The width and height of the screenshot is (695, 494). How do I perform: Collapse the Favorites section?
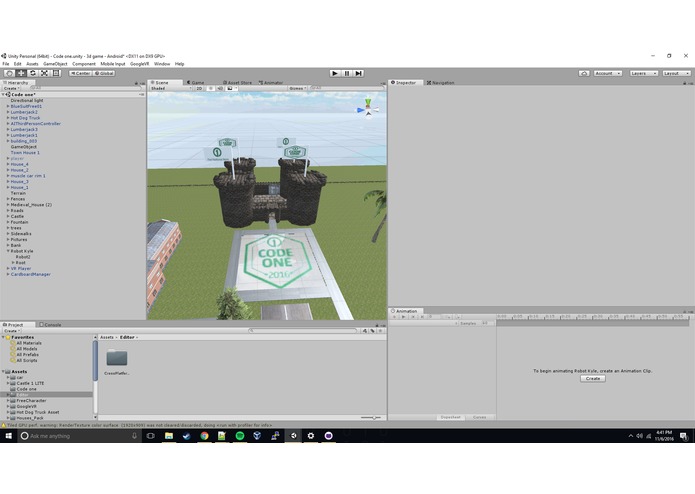(4, 337)
